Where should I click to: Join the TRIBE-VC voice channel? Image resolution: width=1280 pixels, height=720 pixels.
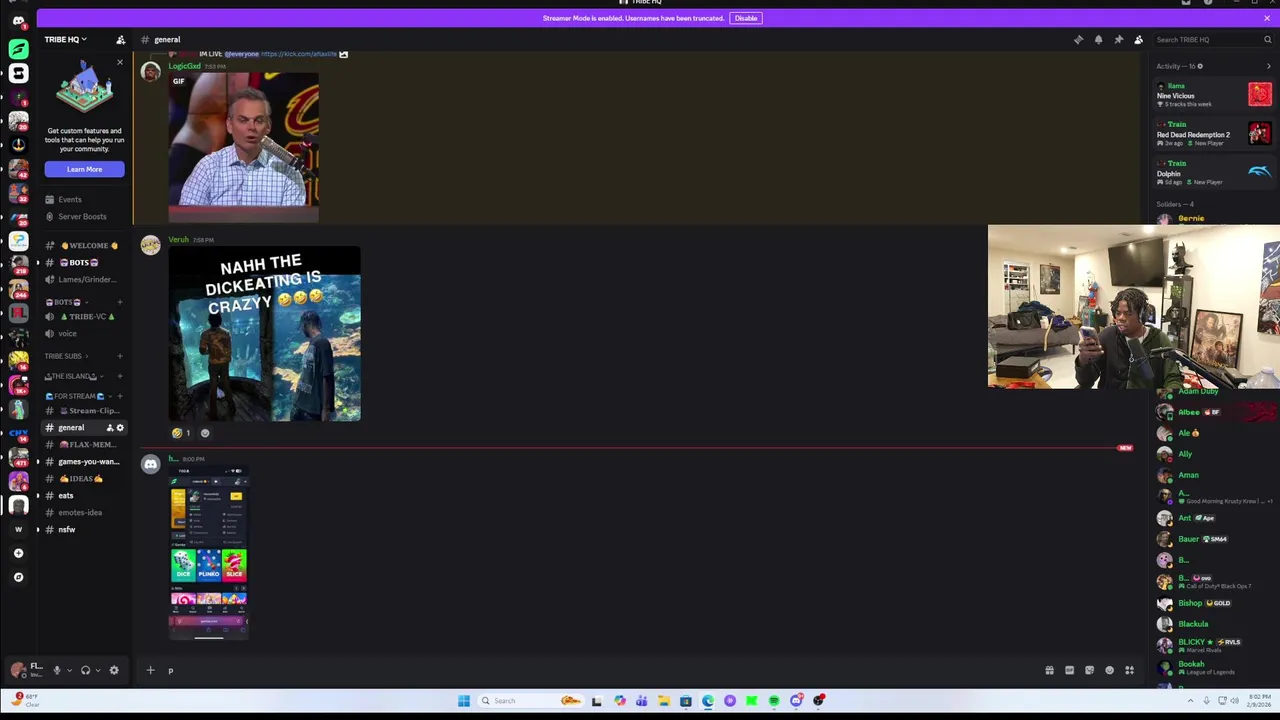click(84, 316)
